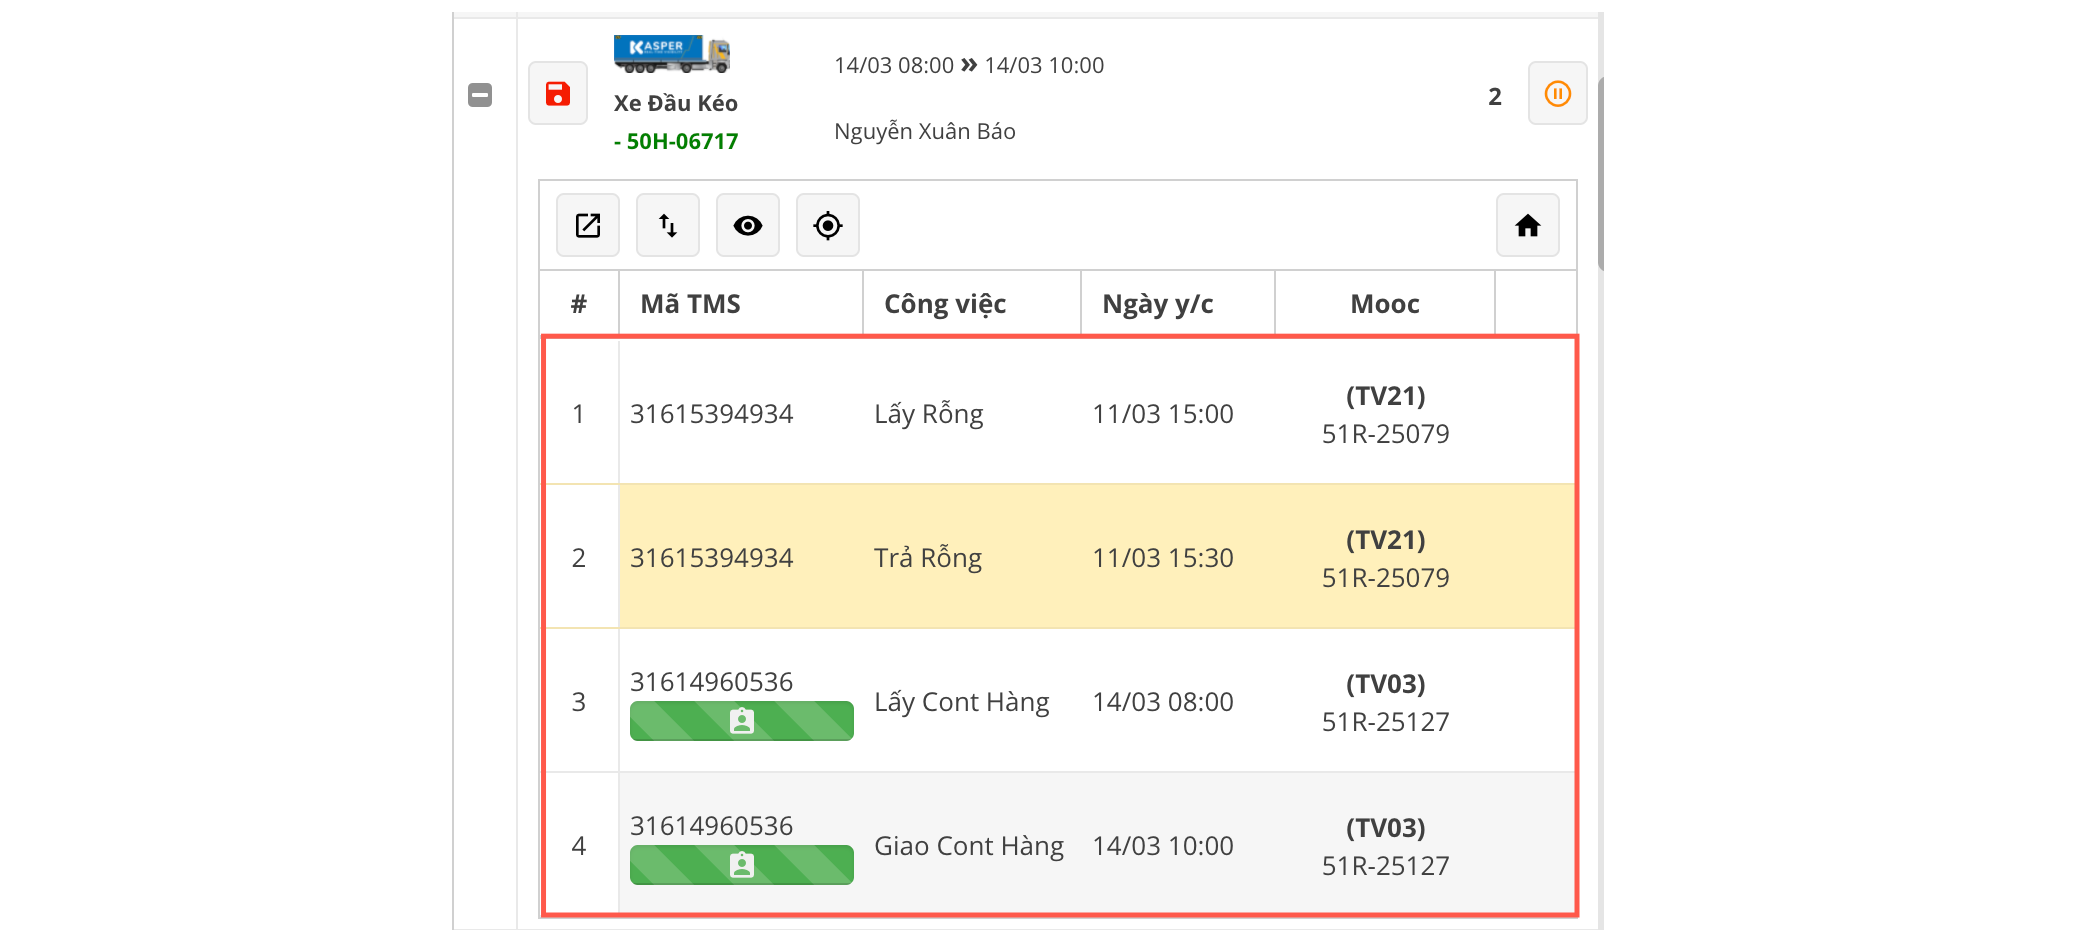Click the green driver badge in row 3
This screenshot has width=2094, height=952.
[741, 721]
